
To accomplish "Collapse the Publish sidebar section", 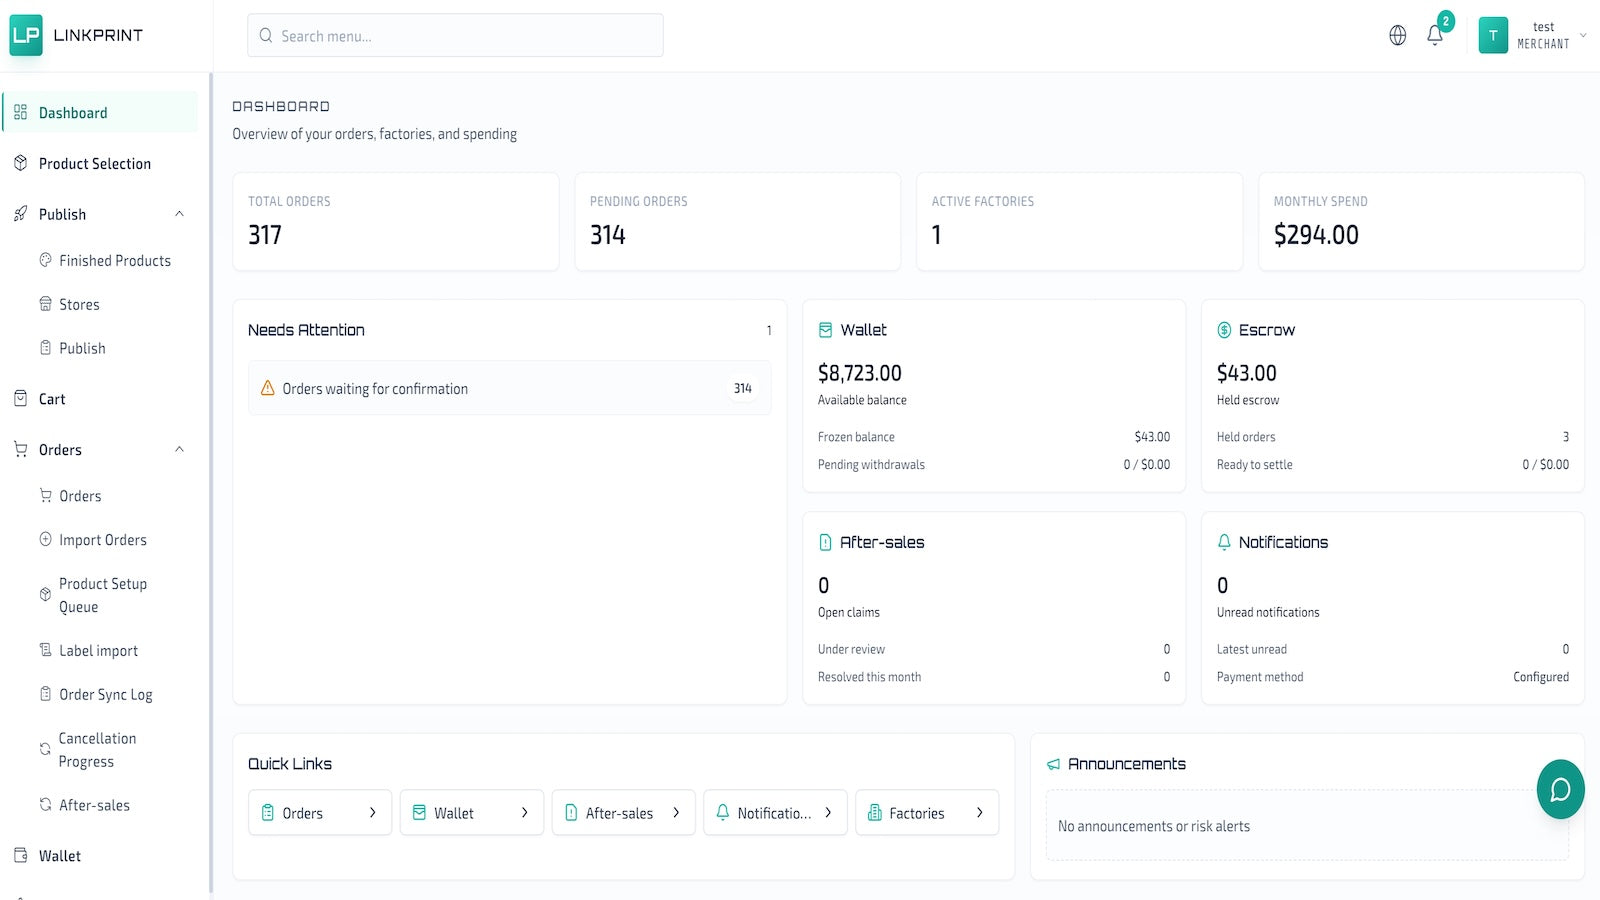I will [x=179, y=214].
